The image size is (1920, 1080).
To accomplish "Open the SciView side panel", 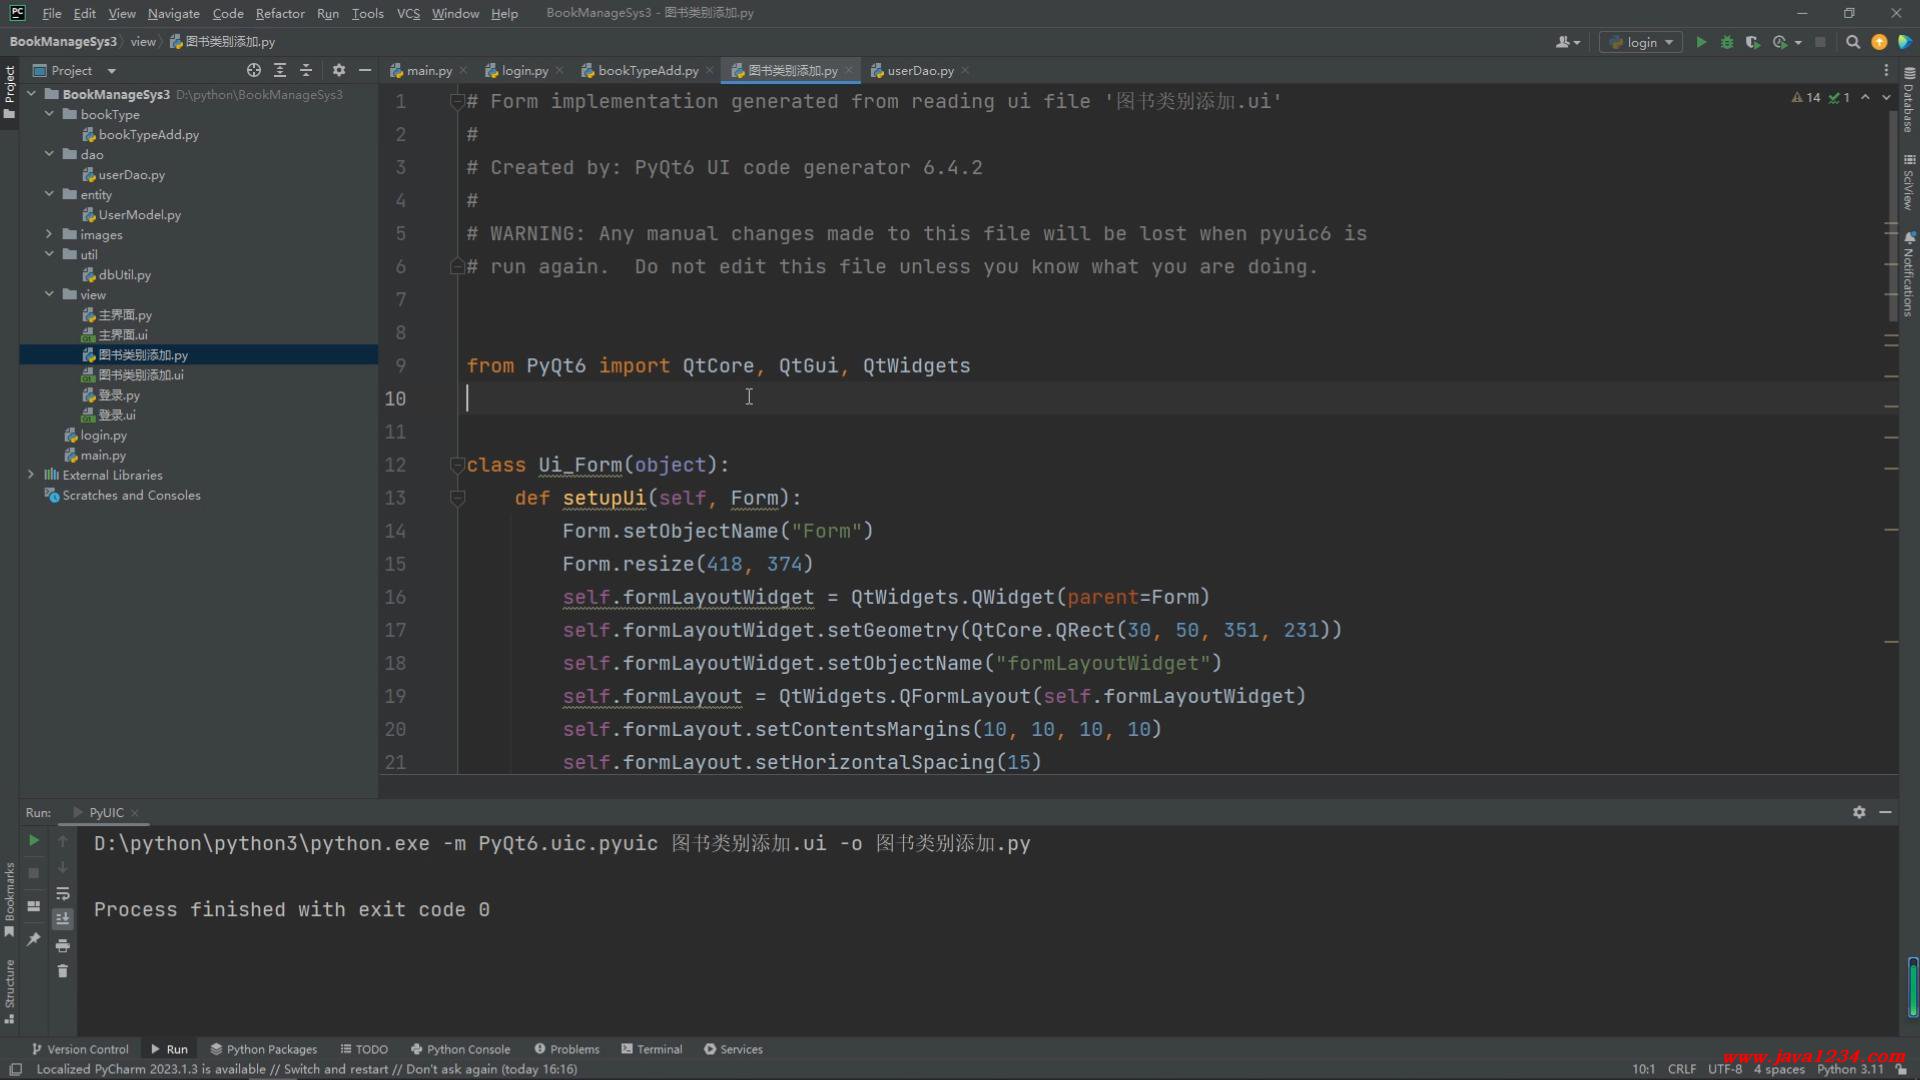I will point(1909,182).
